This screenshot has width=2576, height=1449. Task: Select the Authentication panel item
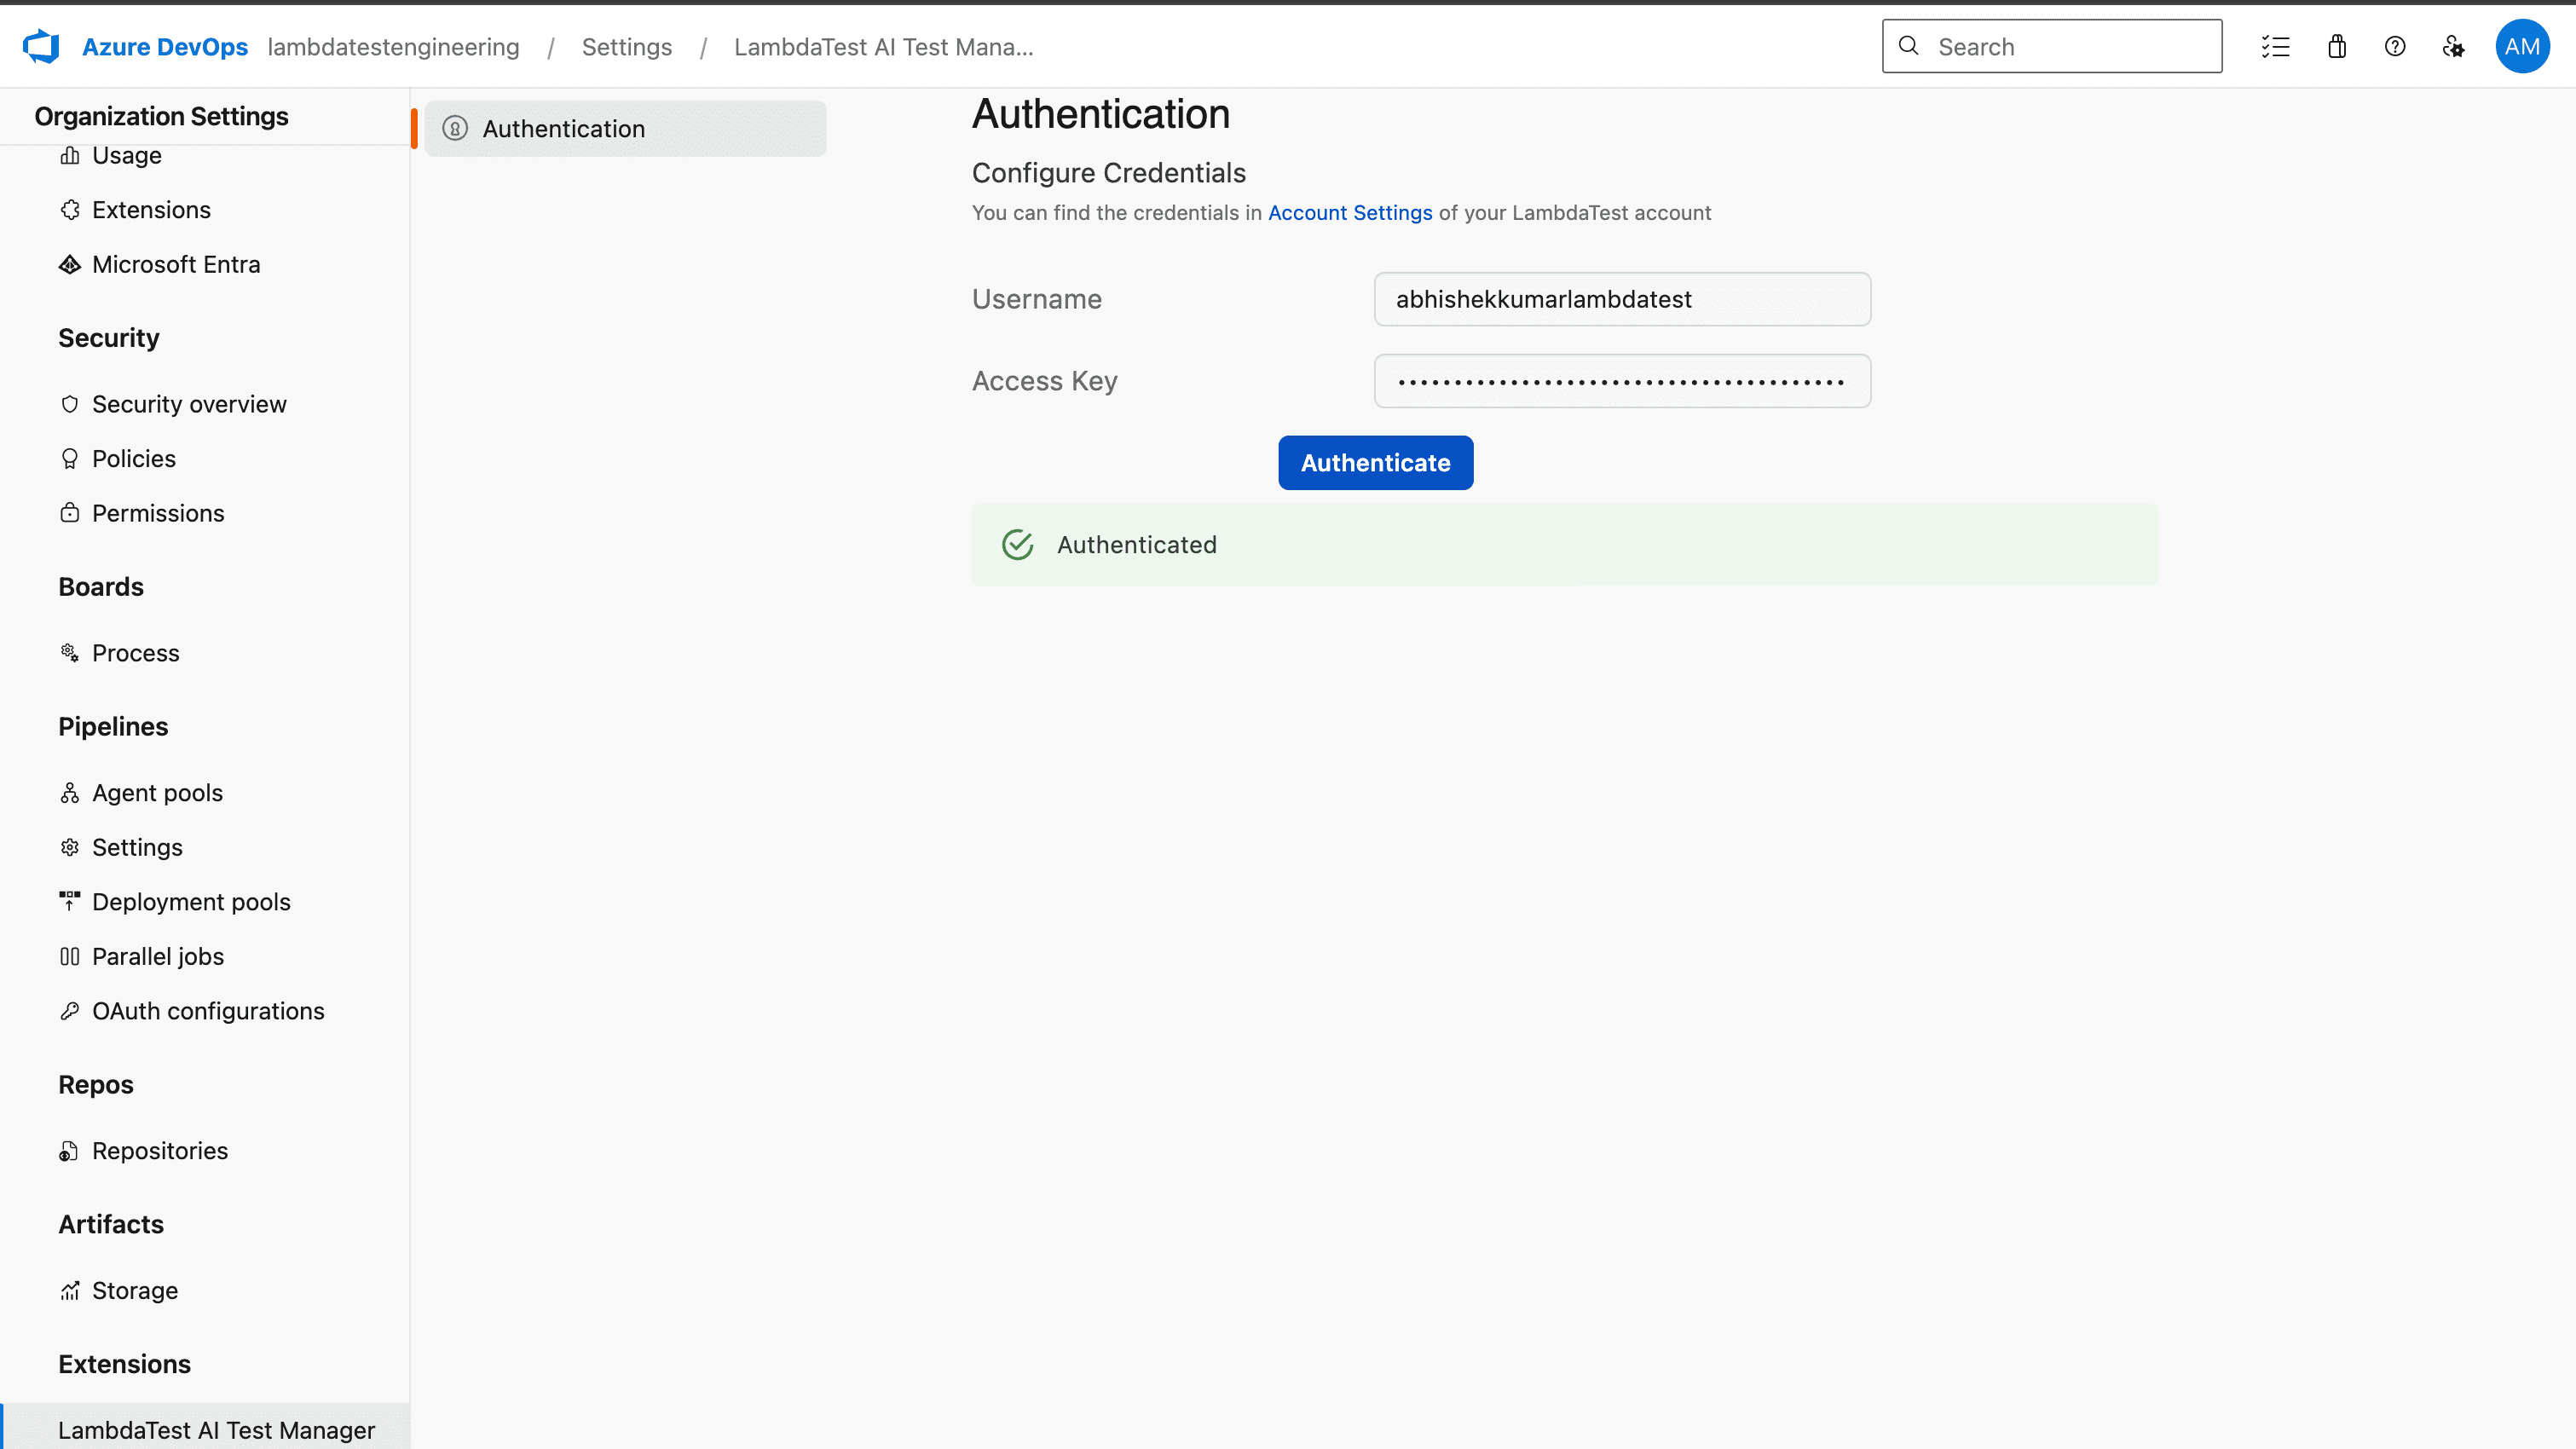click(564, 128)
